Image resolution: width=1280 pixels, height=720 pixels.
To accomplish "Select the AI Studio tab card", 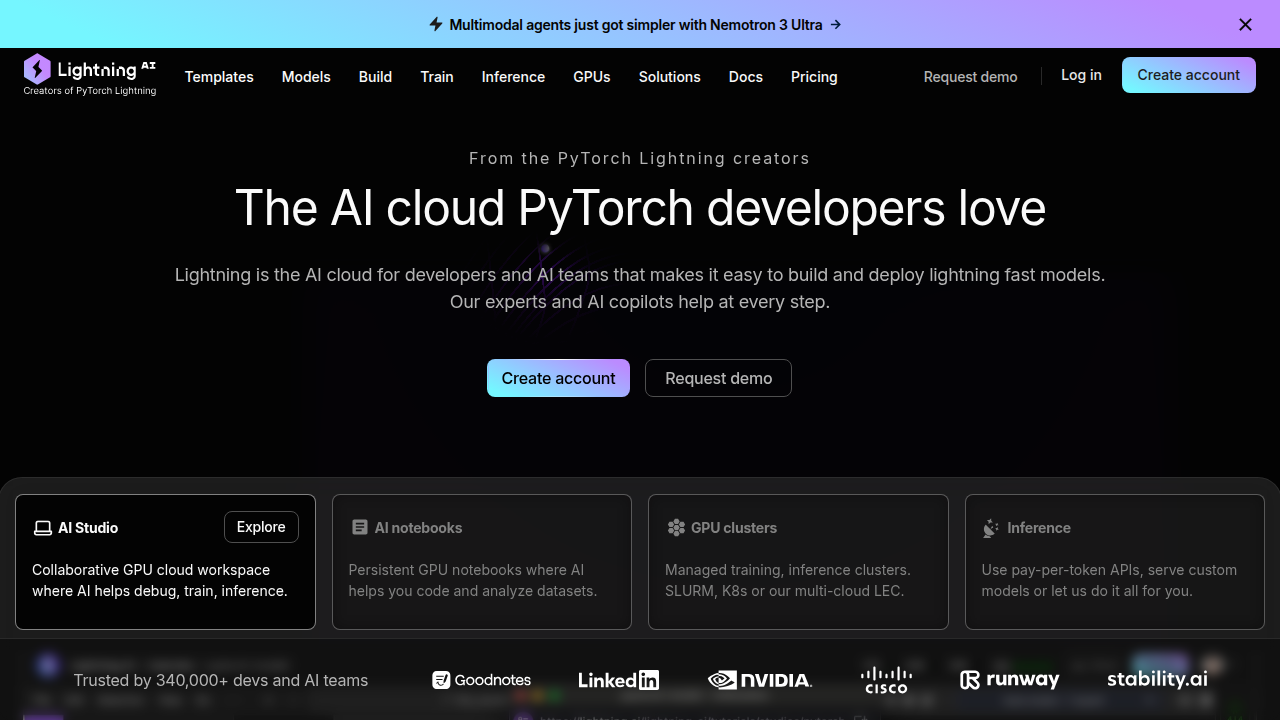I will (x=166, y=562).
